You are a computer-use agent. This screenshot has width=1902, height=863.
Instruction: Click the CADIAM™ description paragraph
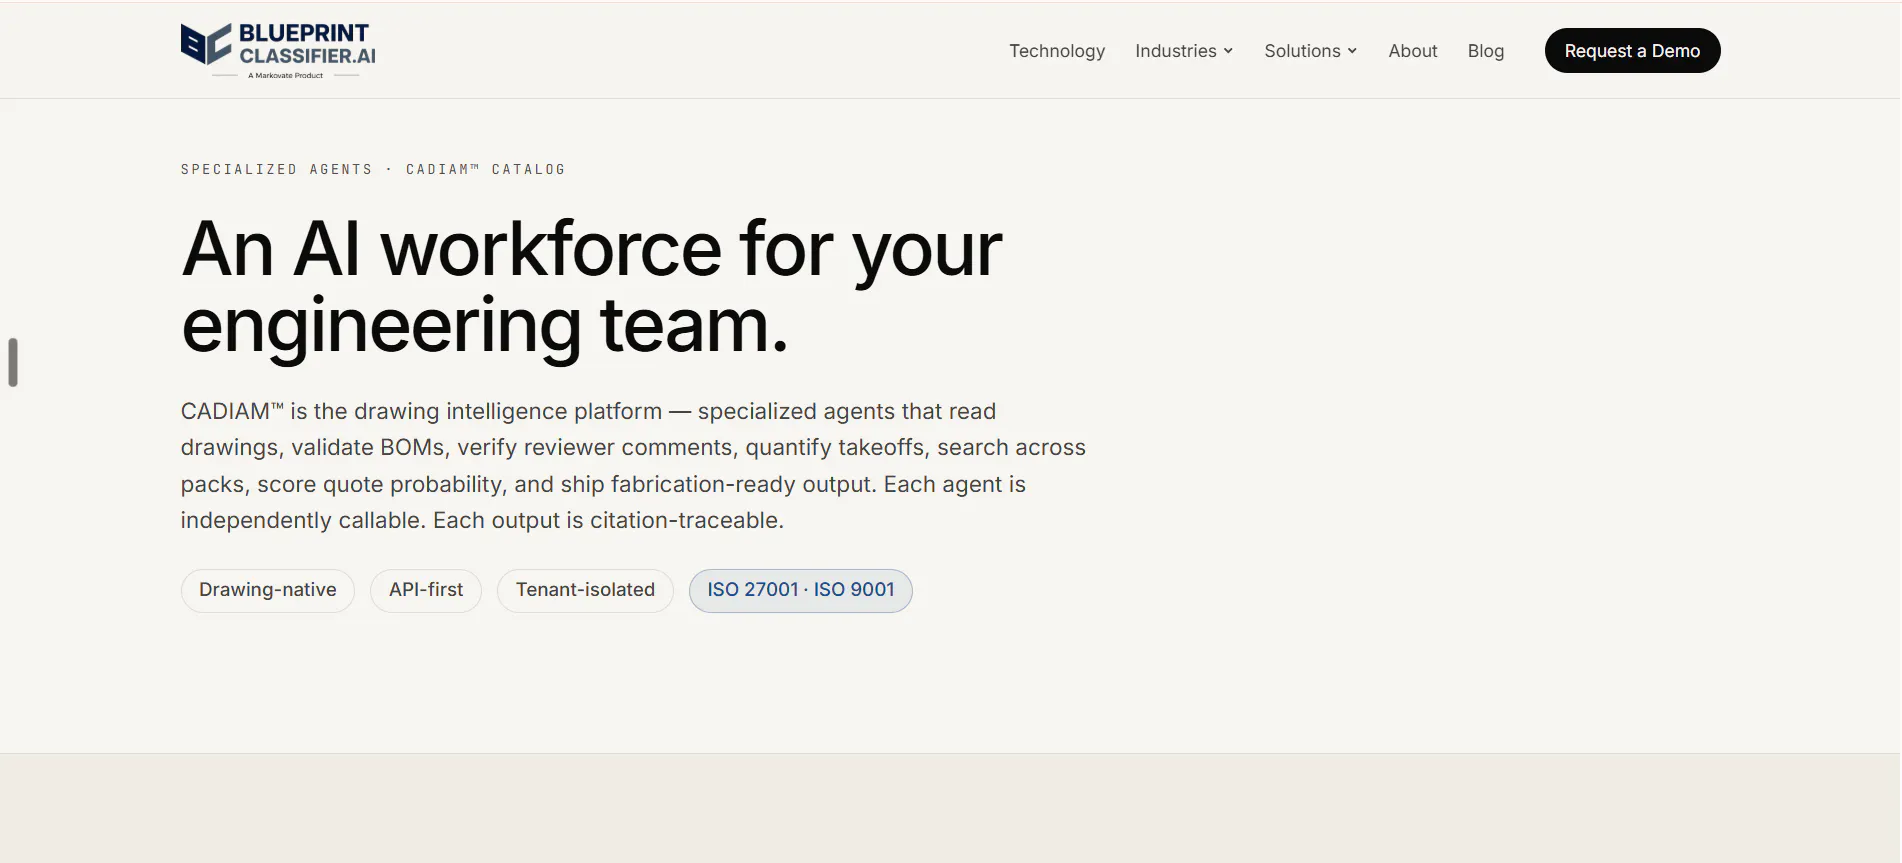click(x=633, y=466)
